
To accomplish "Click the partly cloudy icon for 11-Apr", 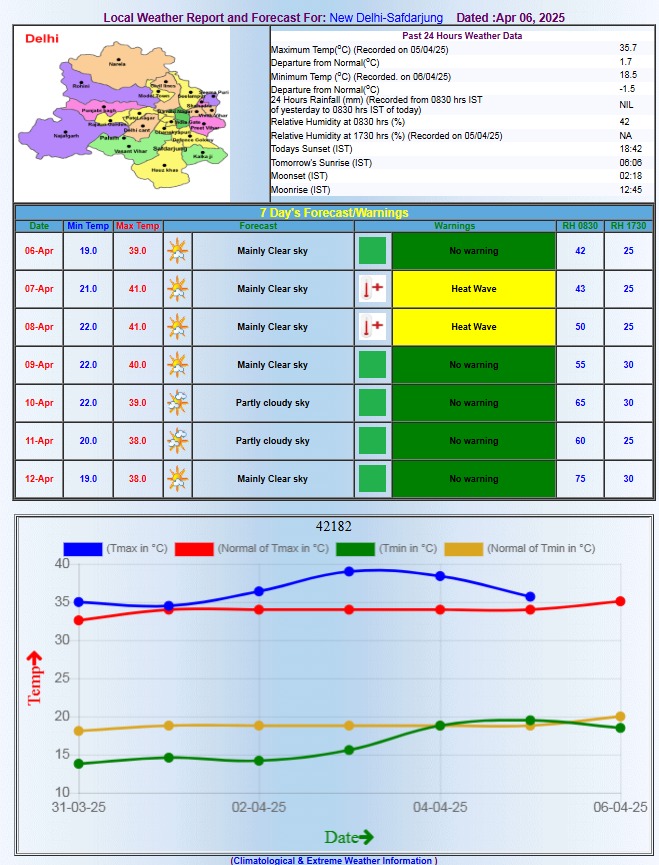I will (x=178, y=441).
